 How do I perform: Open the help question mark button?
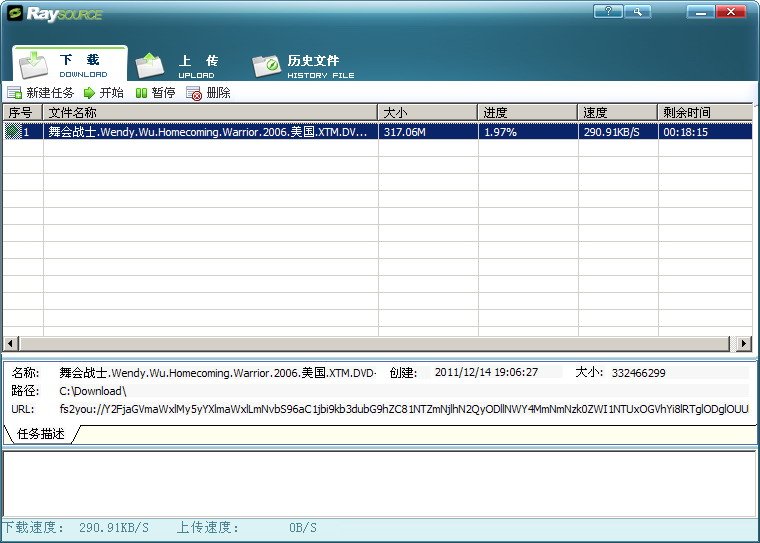[x=607, y=12]
